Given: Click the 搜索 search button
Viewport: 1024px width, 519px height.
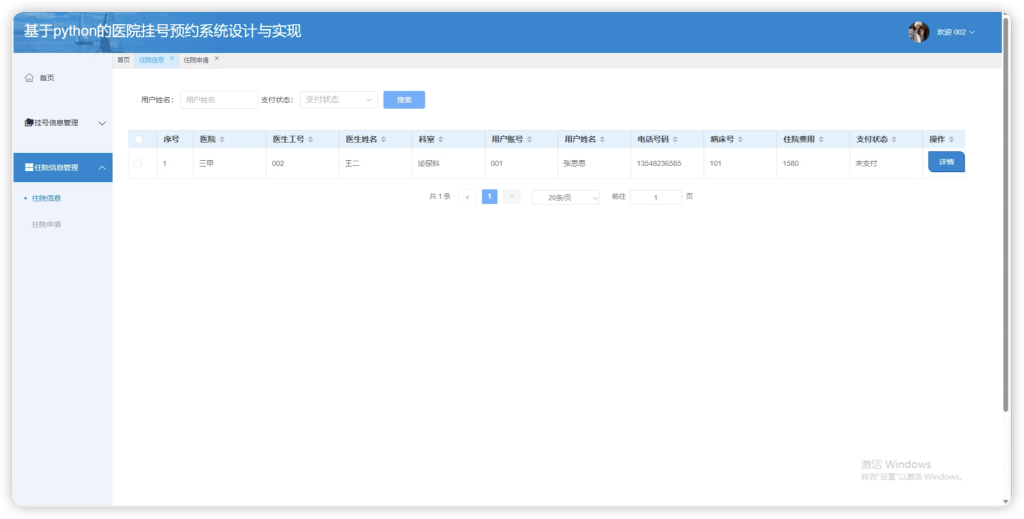Looking at the screenshot, I should [x=404, y=100].
